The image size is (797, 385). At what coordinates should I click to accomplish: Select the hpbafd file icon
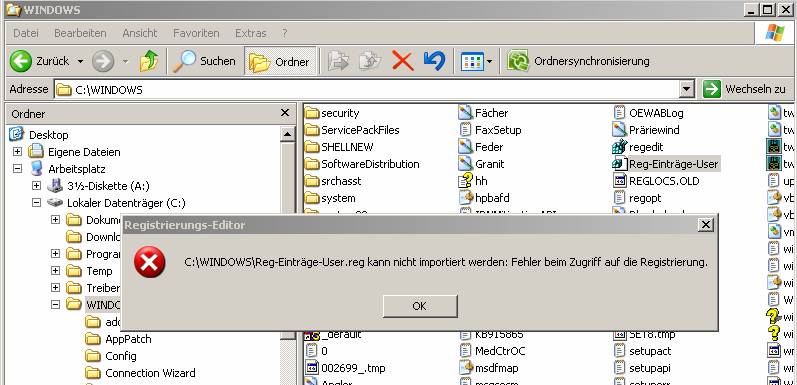point(466,198)
